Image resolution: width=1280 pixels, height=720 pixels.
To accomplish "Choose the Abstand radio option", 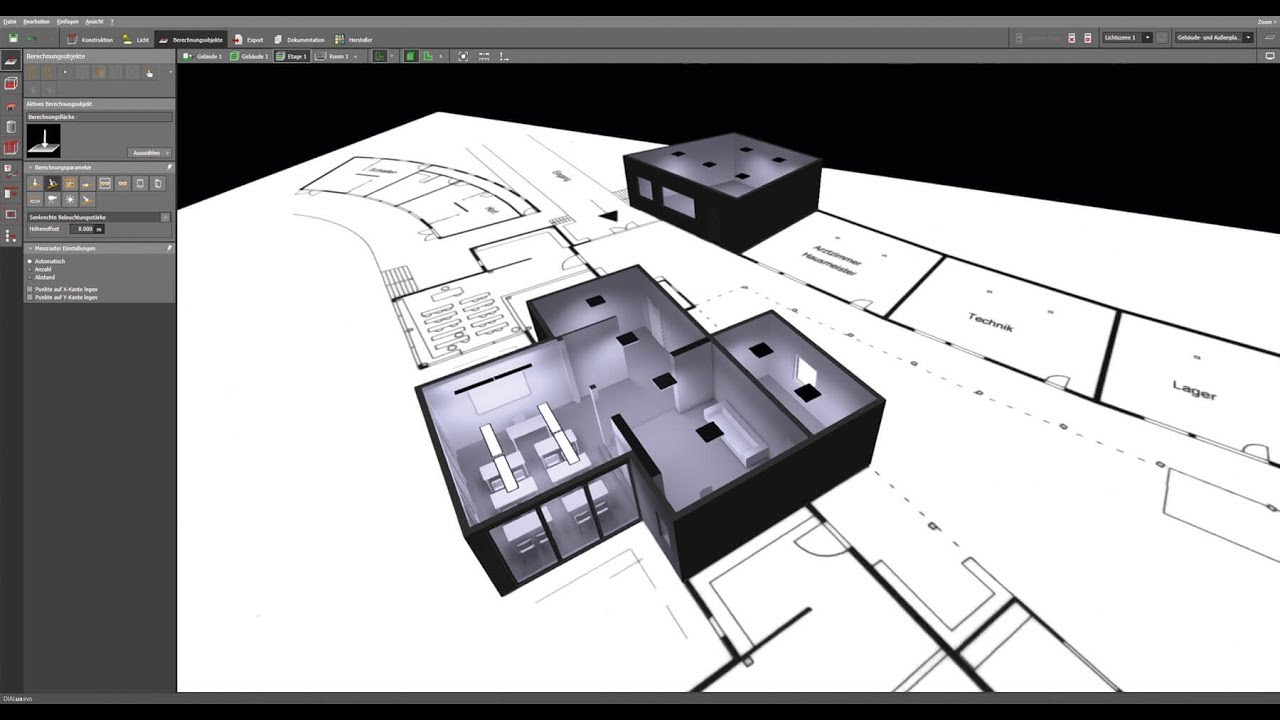I will point(30,277).
